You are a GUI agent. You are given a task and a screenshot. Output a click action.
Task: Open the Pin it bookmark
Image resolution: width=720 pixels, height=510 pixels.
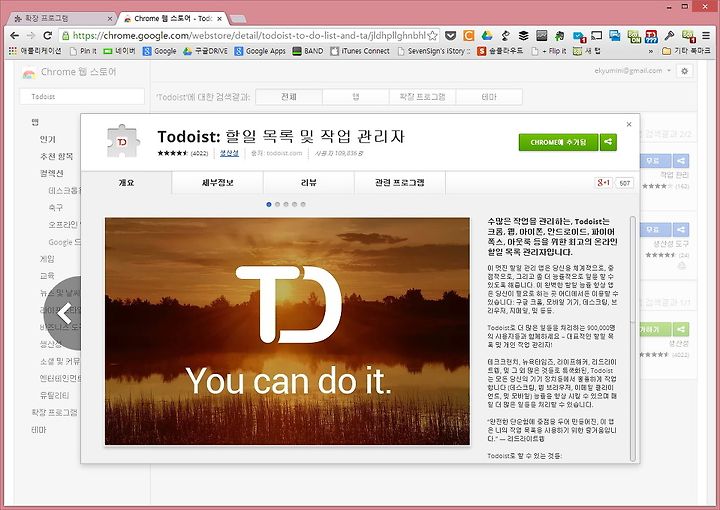(83, 51)
